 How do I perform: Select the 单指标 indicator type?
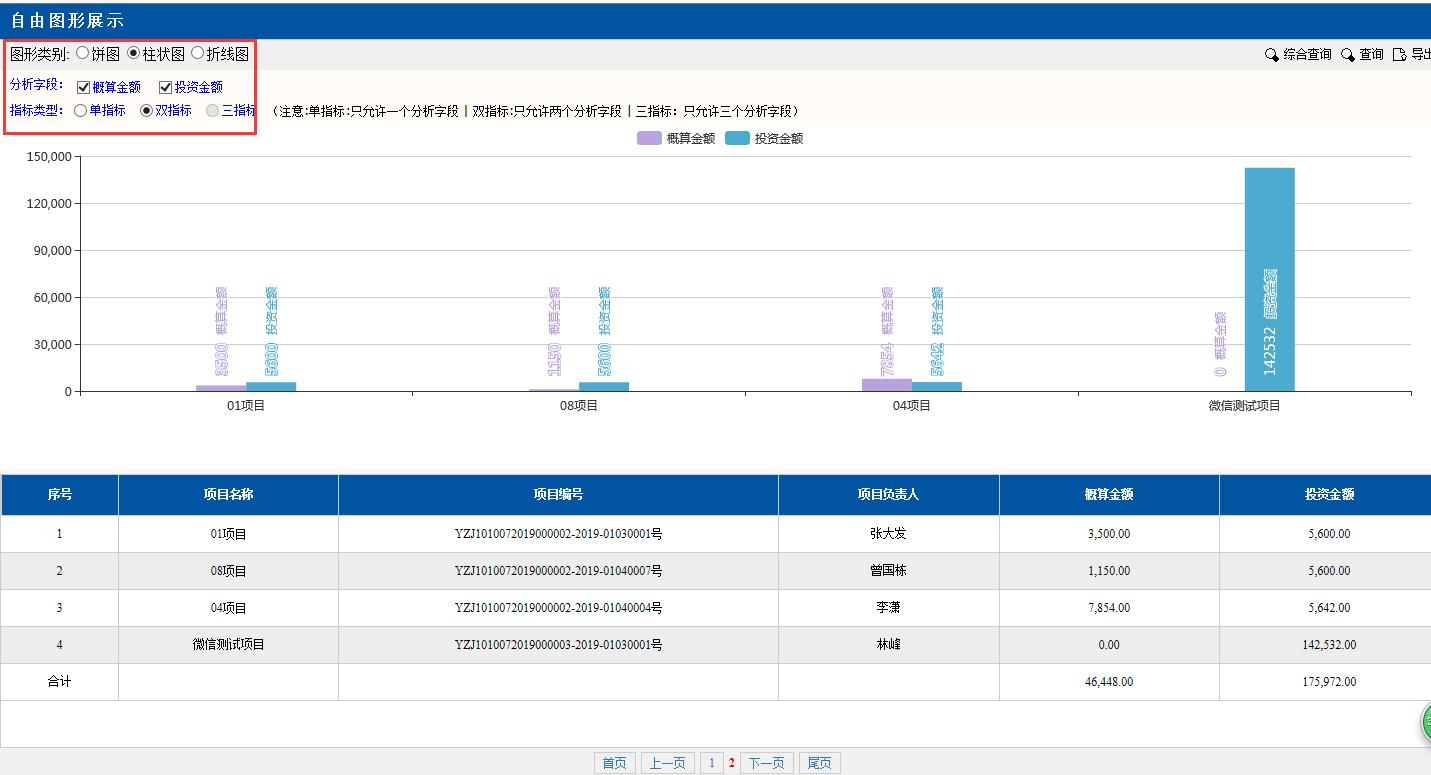81,111
